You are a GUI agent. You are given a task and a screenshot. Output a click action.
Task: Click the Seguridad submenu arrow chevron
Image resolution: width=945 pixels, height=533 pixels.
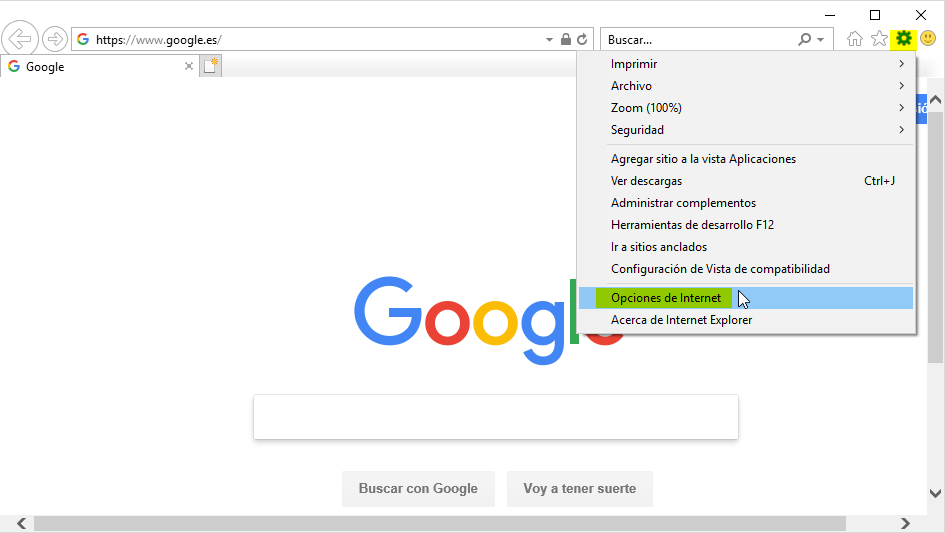902,130
